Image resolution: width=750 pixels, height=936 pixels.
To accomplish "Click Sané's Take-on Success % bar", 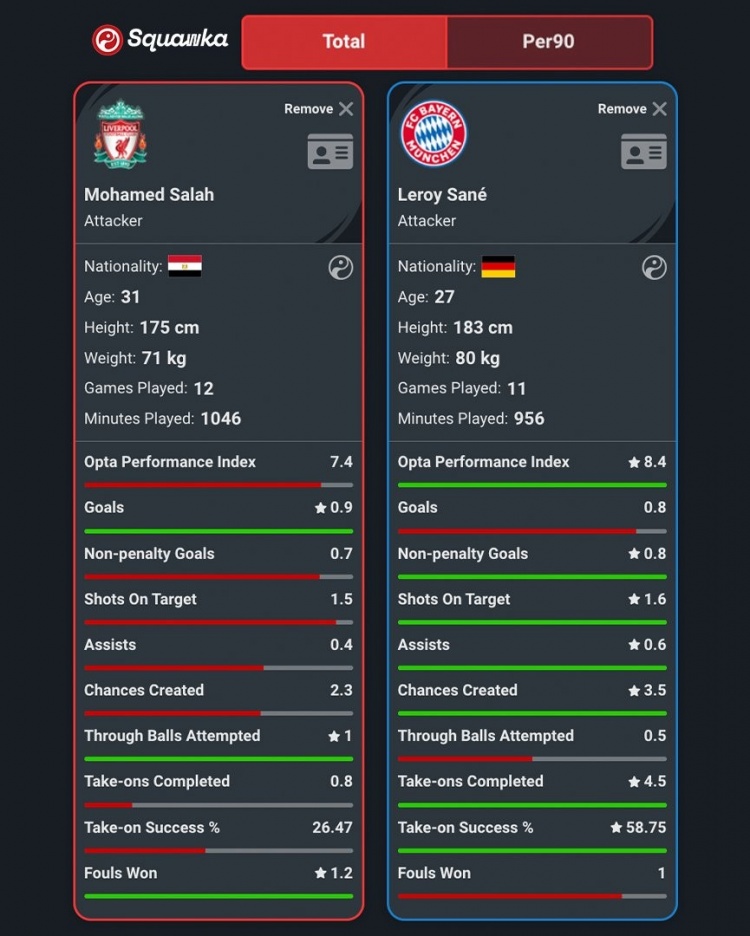I will pyautogui.click(x=532, y=851).
